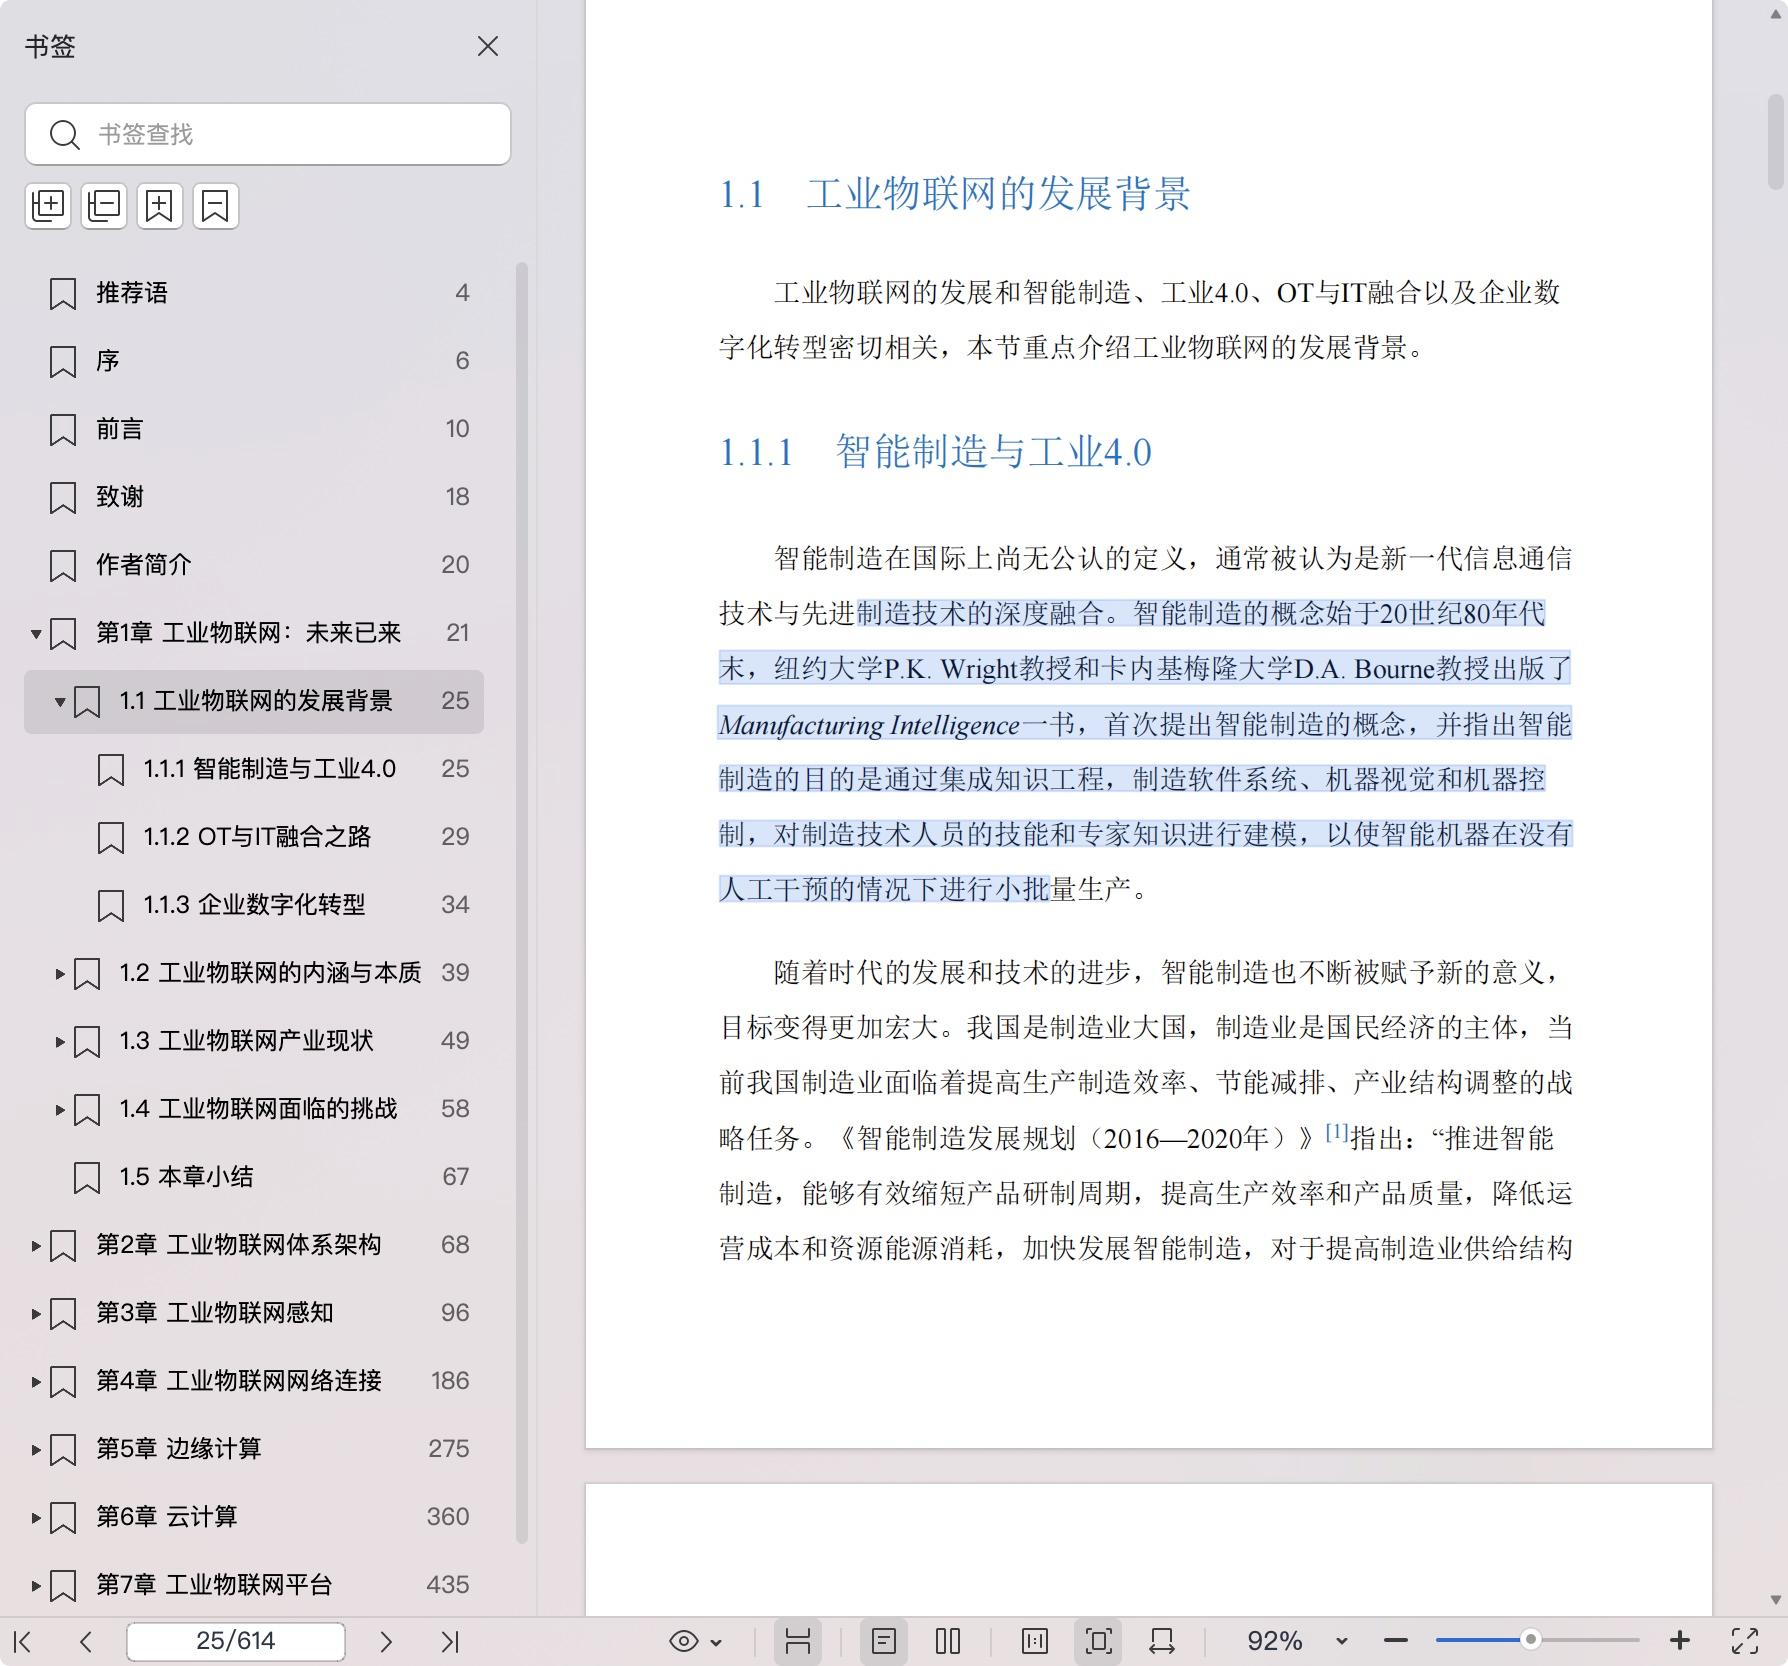This screenshot has width=1788, height=1666.
Task: Click the document vertical scrollbar thumb
Action: point(1776,142)
